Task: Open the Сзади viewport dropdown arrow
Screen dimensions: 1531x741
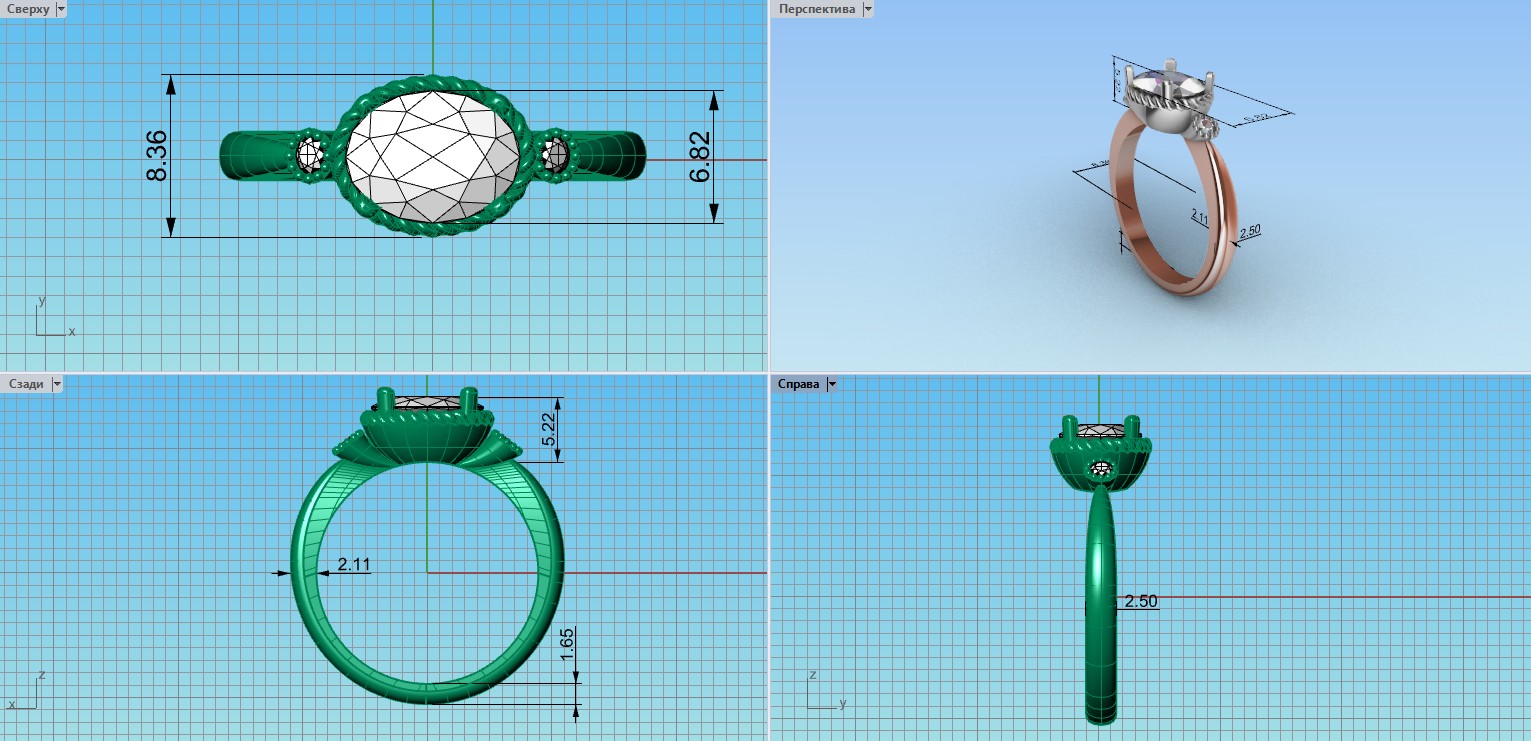Action: point(57,384)
